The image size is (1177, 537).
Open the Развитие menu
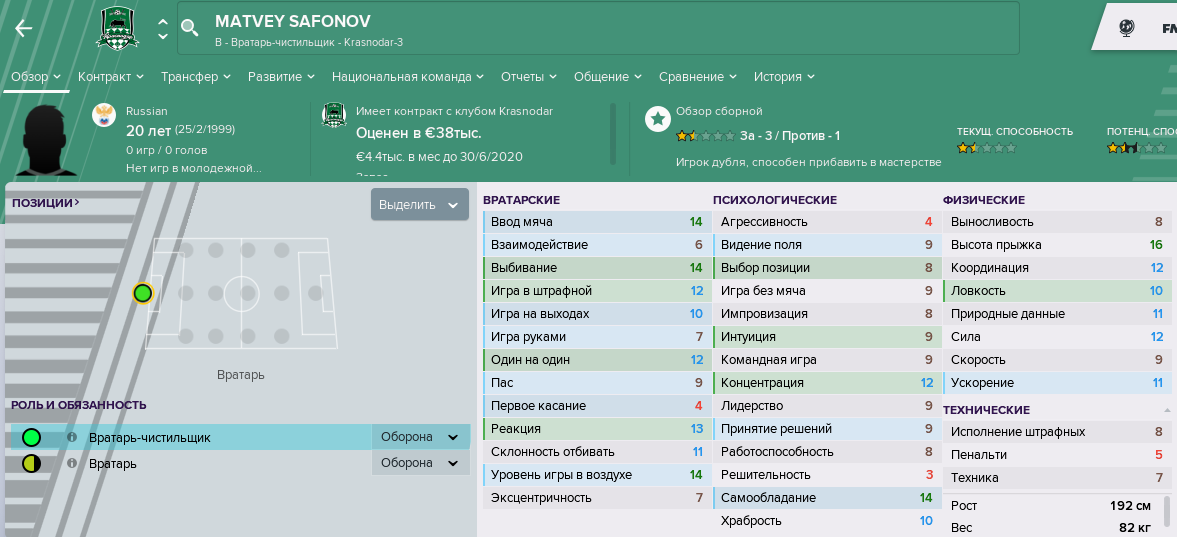(281, 77)
